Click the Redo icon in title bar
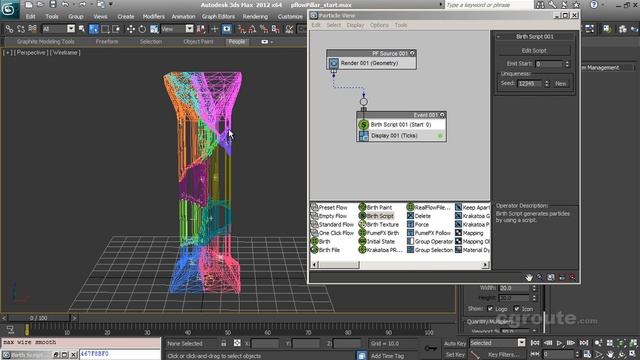The width and height of the screenshot is (640, 360). pos(82,4)
